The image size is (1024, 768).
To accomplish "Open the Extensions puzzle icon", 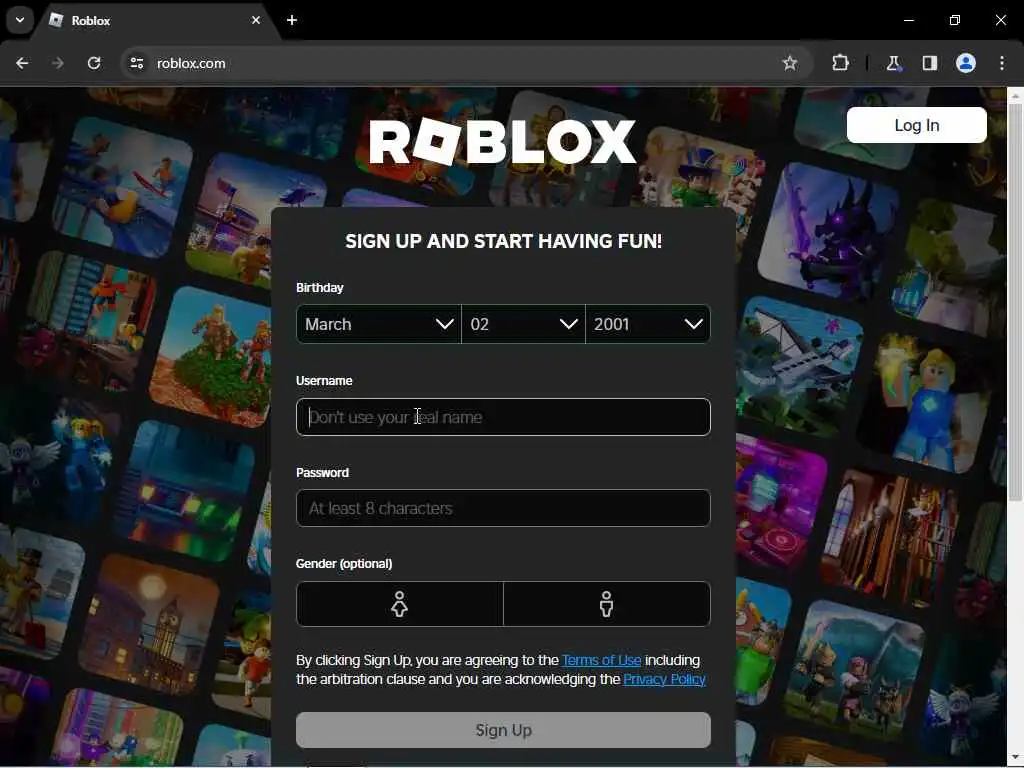I will (x=840, y=63).
